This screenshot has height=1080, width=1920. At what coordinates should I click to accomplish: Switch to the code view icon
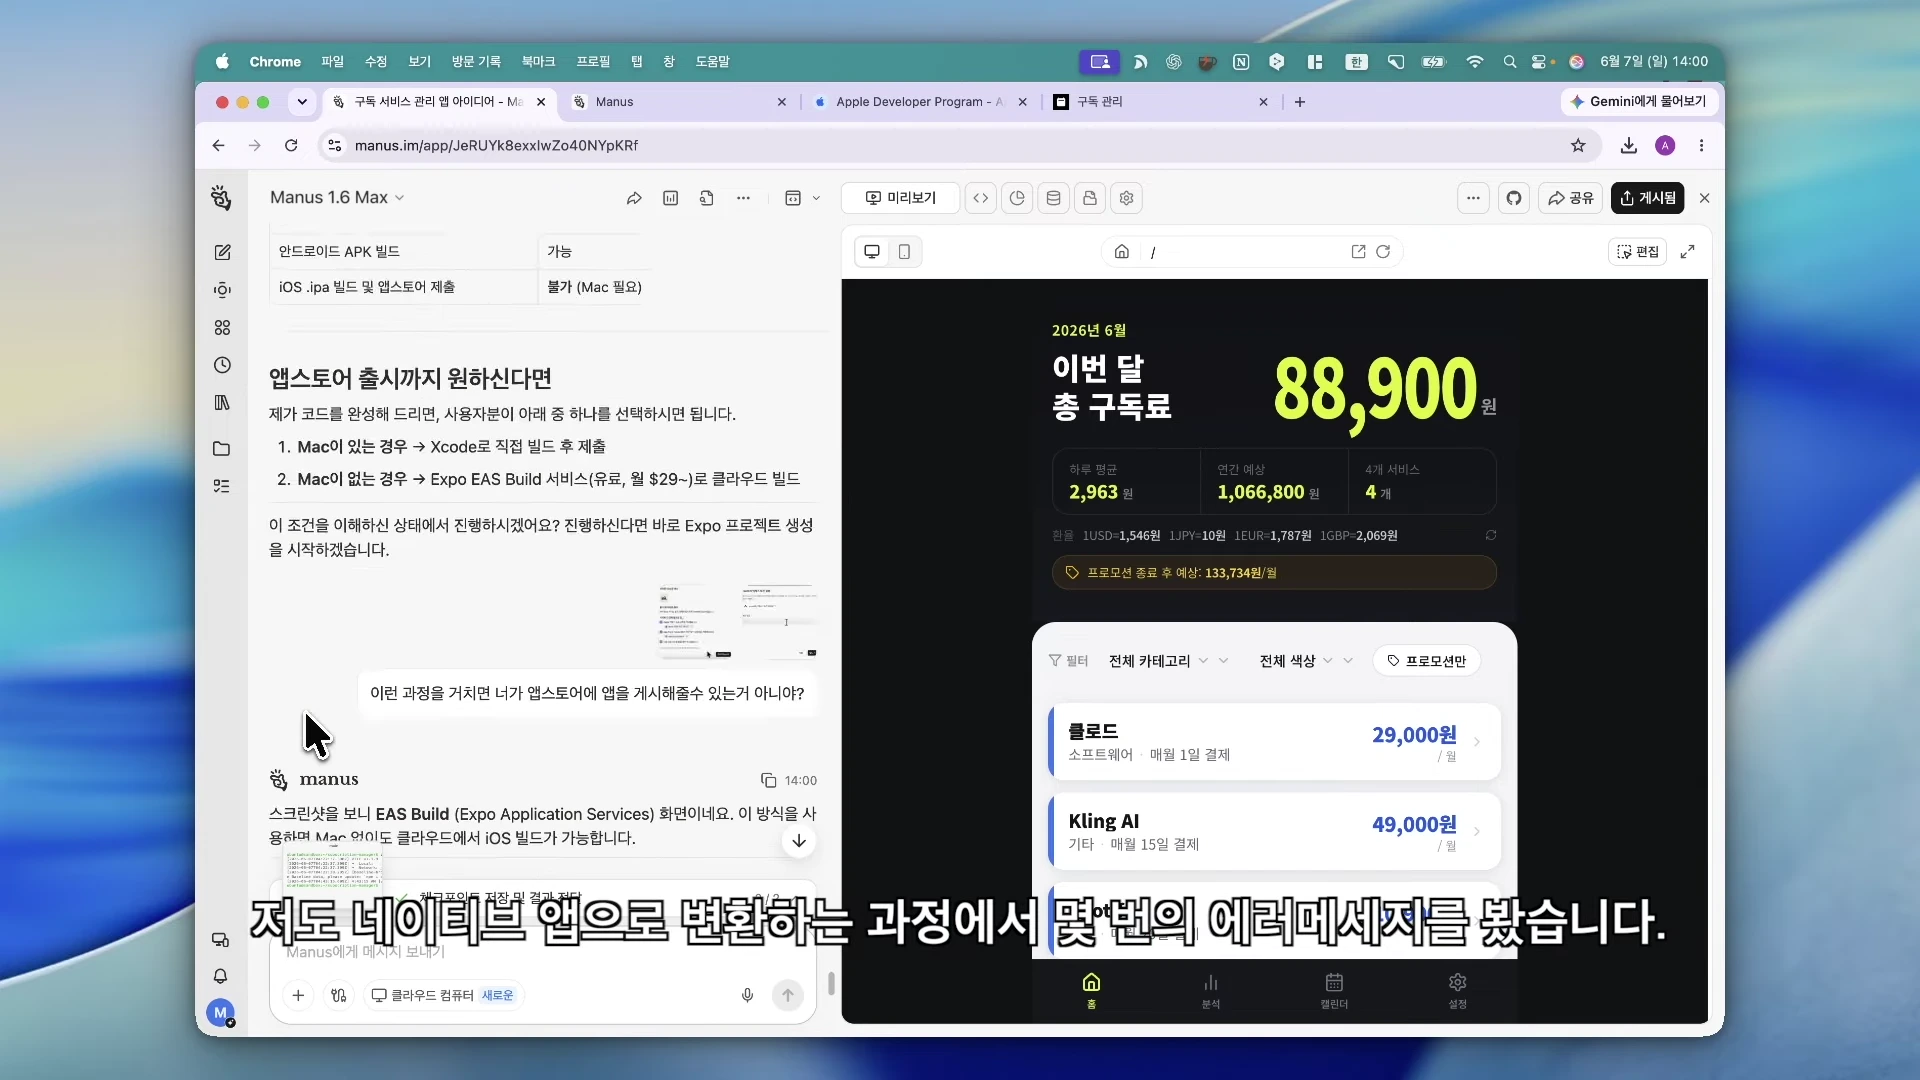click(981, 198)
